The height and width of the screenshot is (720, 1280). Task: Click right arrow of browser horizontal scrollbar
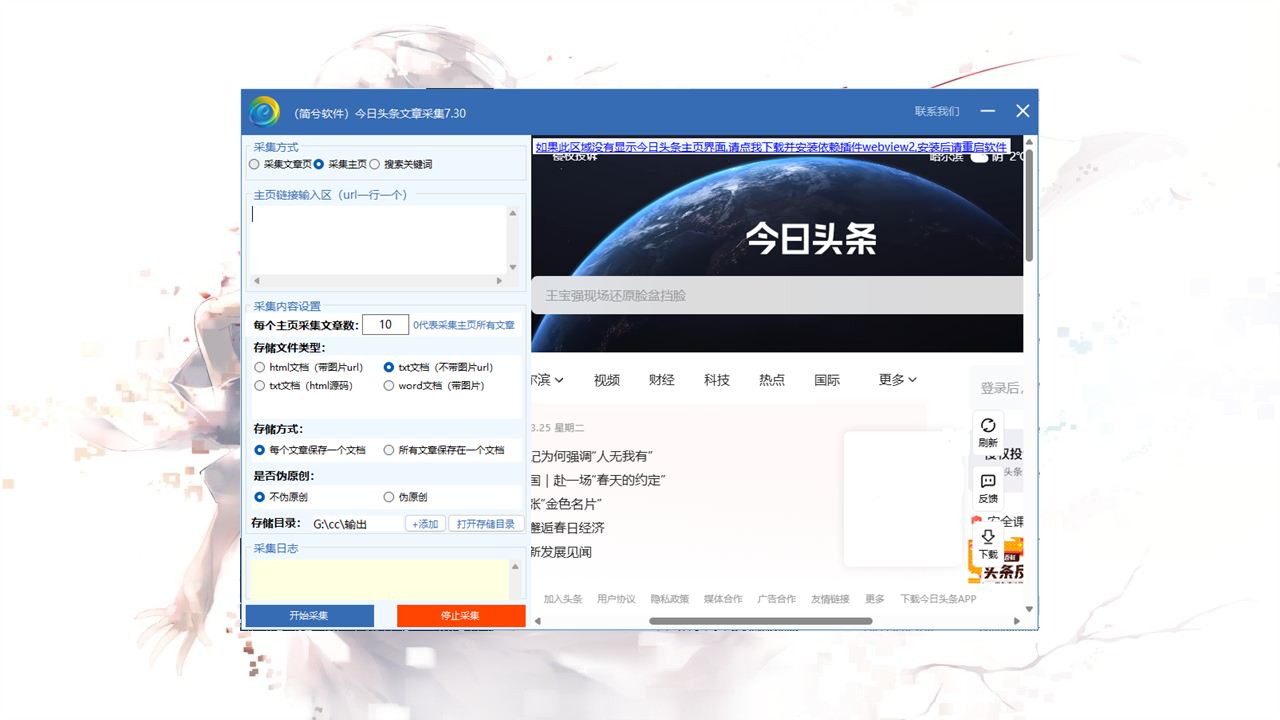tap(1018, 621)
